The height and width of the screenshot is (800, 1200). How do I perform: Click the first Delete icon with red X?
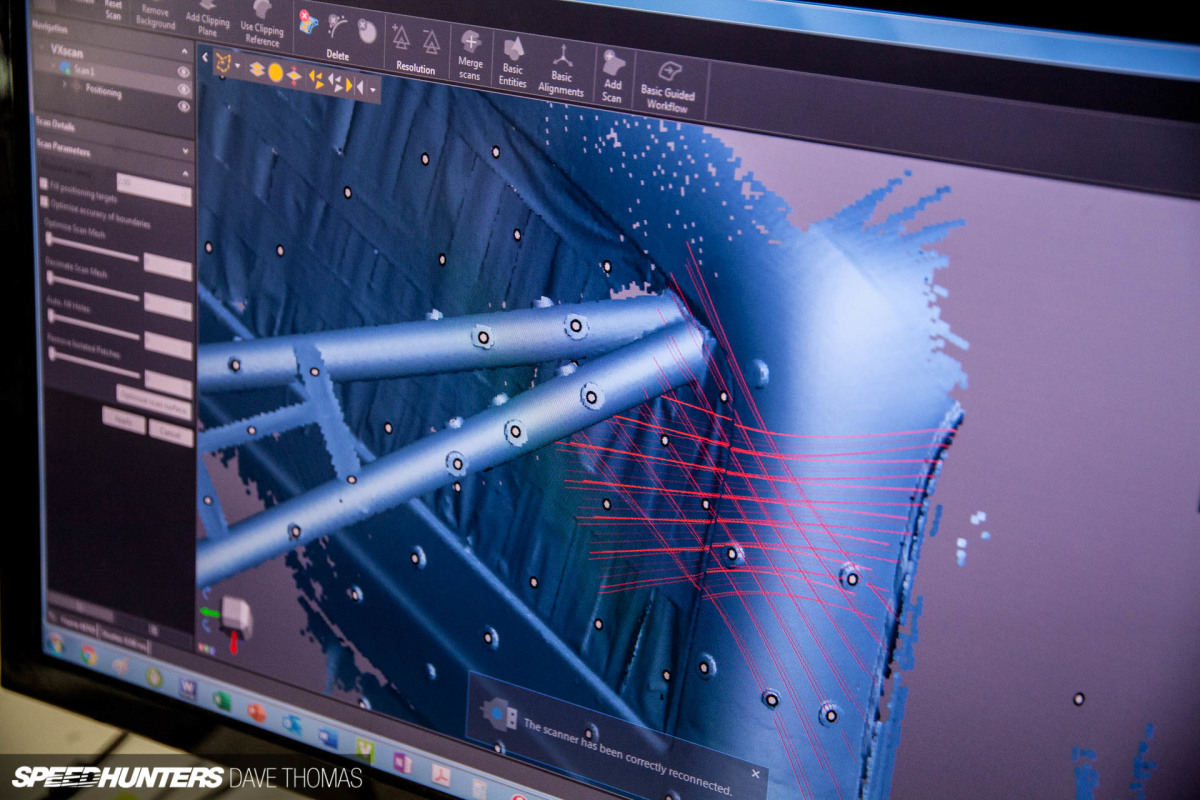coord(308,23)
